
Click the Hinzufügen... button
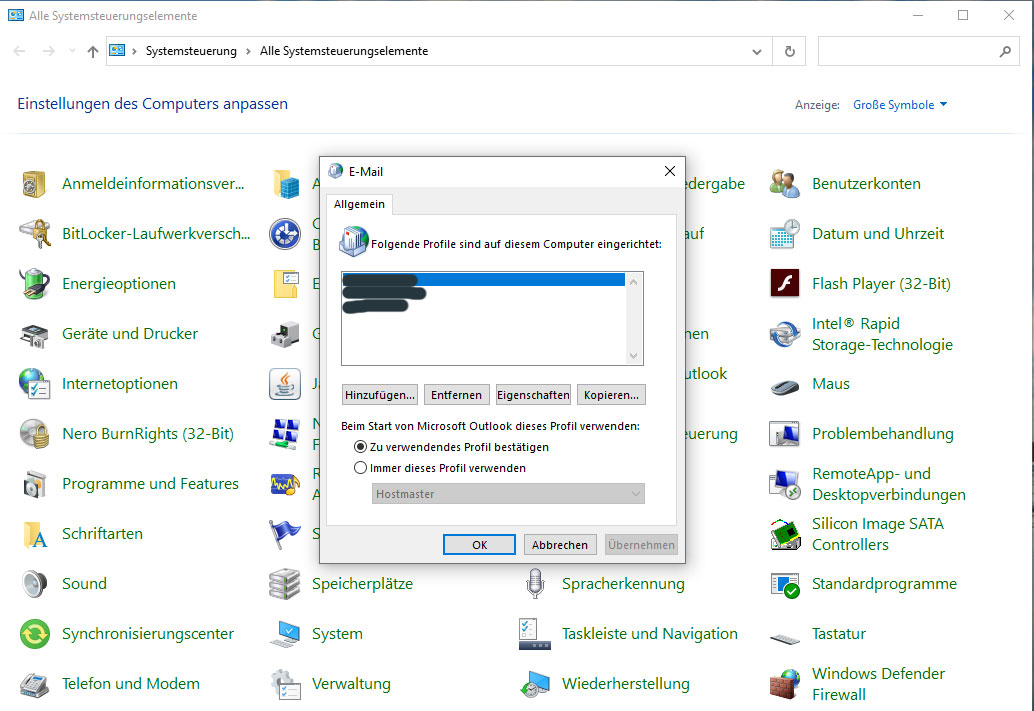380,395
